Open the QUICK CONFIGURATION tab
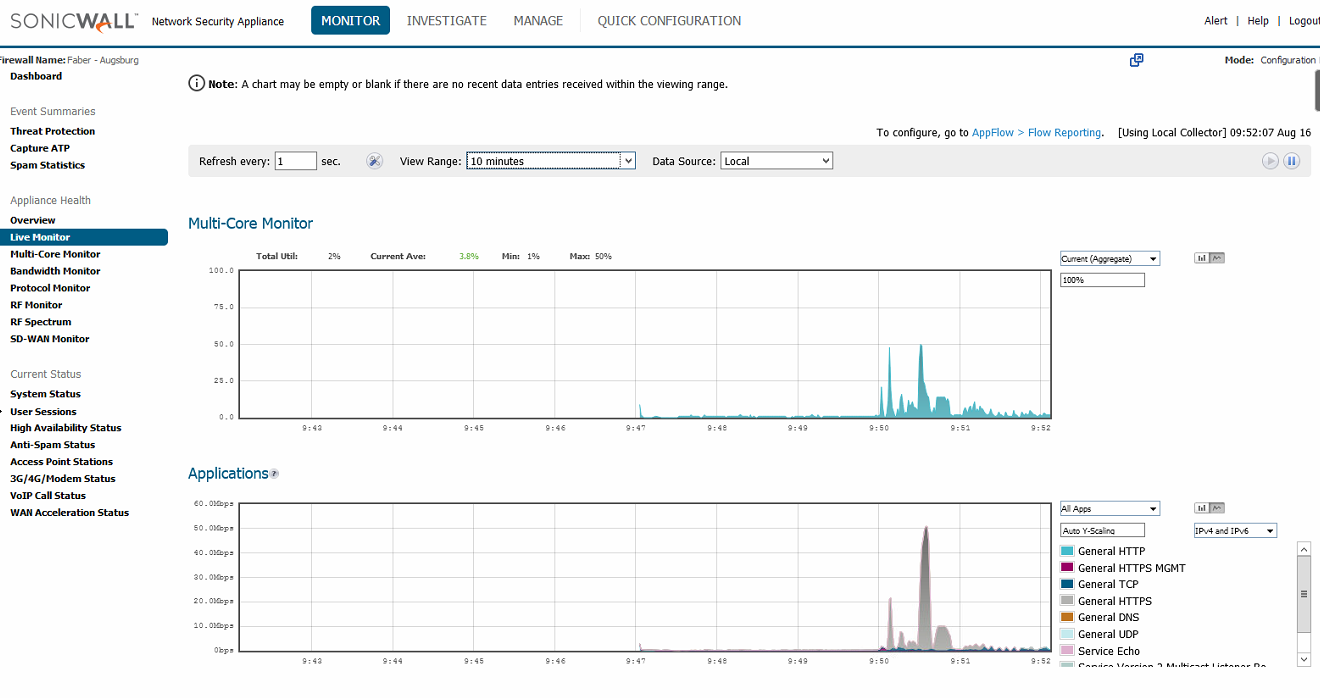This screenshot has height=698, width=1320. pyautogui.click(x=669, y=20)
